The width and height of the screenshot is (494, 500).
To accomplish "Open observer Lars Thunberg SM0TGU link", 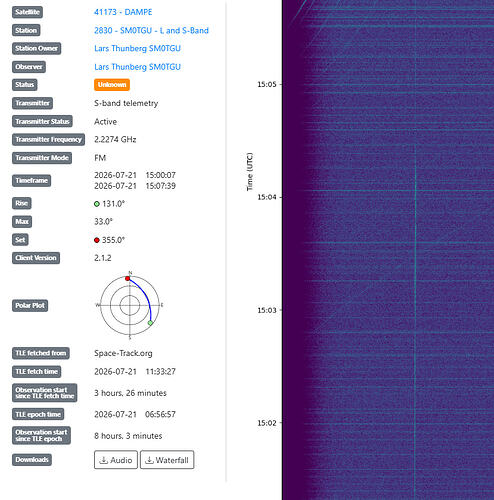I will pos(137,67).
